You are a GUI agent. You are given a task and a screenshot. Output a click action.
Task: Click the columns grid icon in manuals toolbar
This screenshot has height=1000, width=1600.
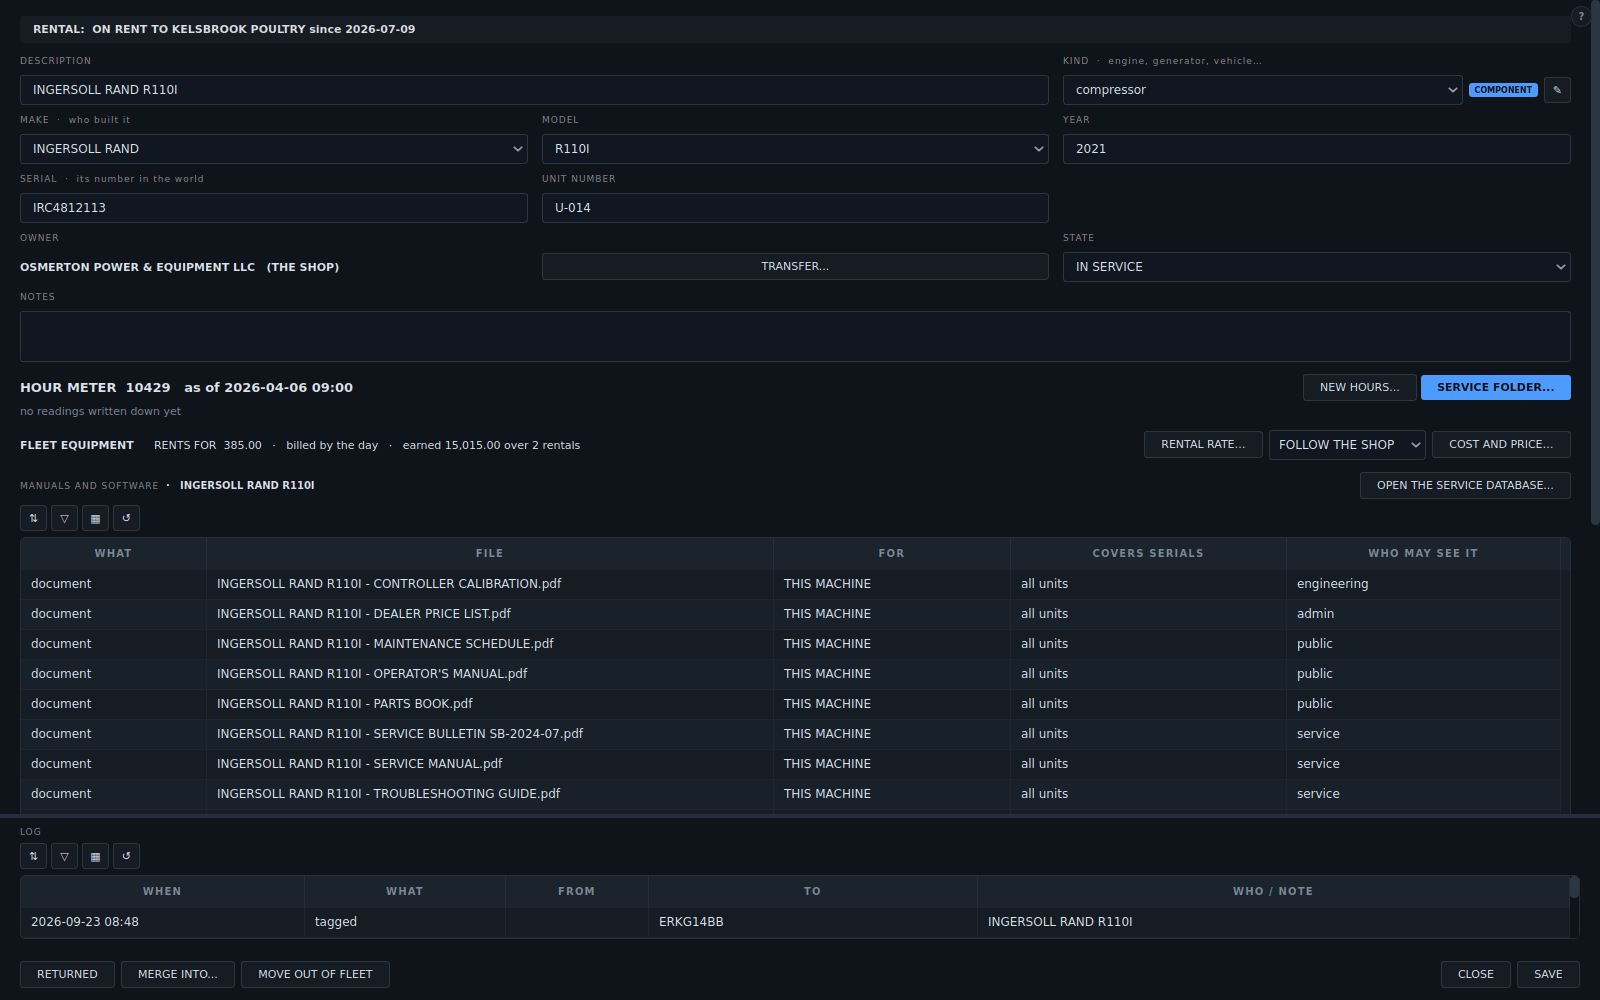pos(96,518)
